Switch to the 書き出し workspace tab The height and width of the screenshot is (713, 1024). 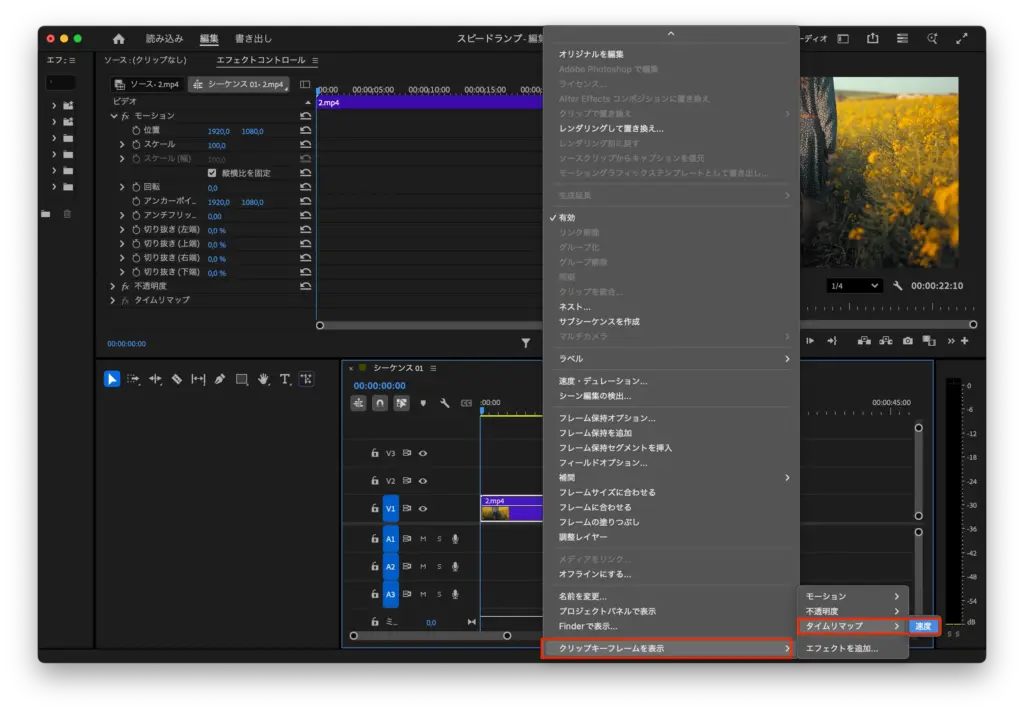253,39
